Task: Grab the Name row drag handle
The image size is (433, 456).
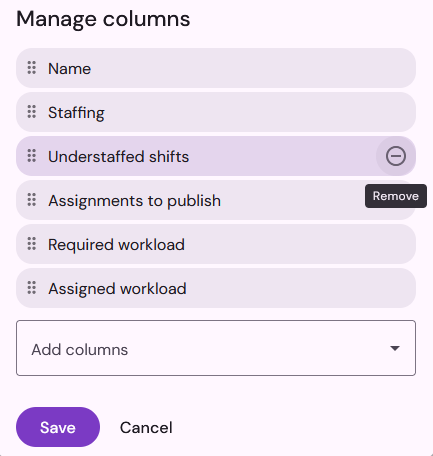Action: 32,68
